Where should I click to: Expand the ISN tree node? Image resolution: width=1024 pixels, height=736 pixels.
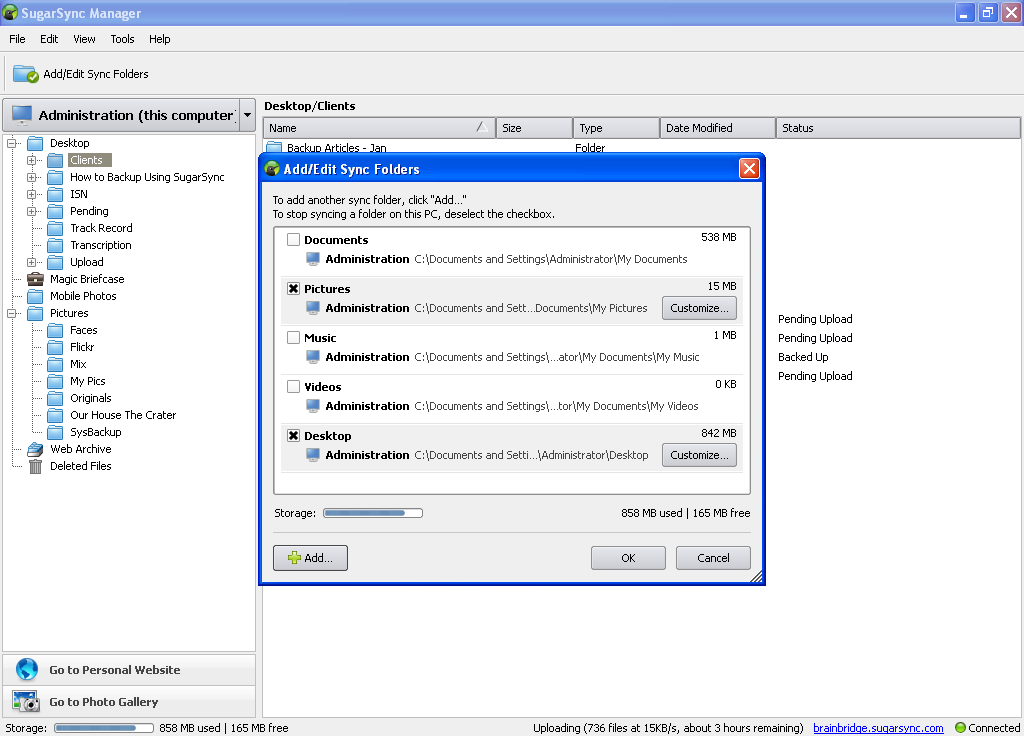pyautogui.click(x=31, y=194)
